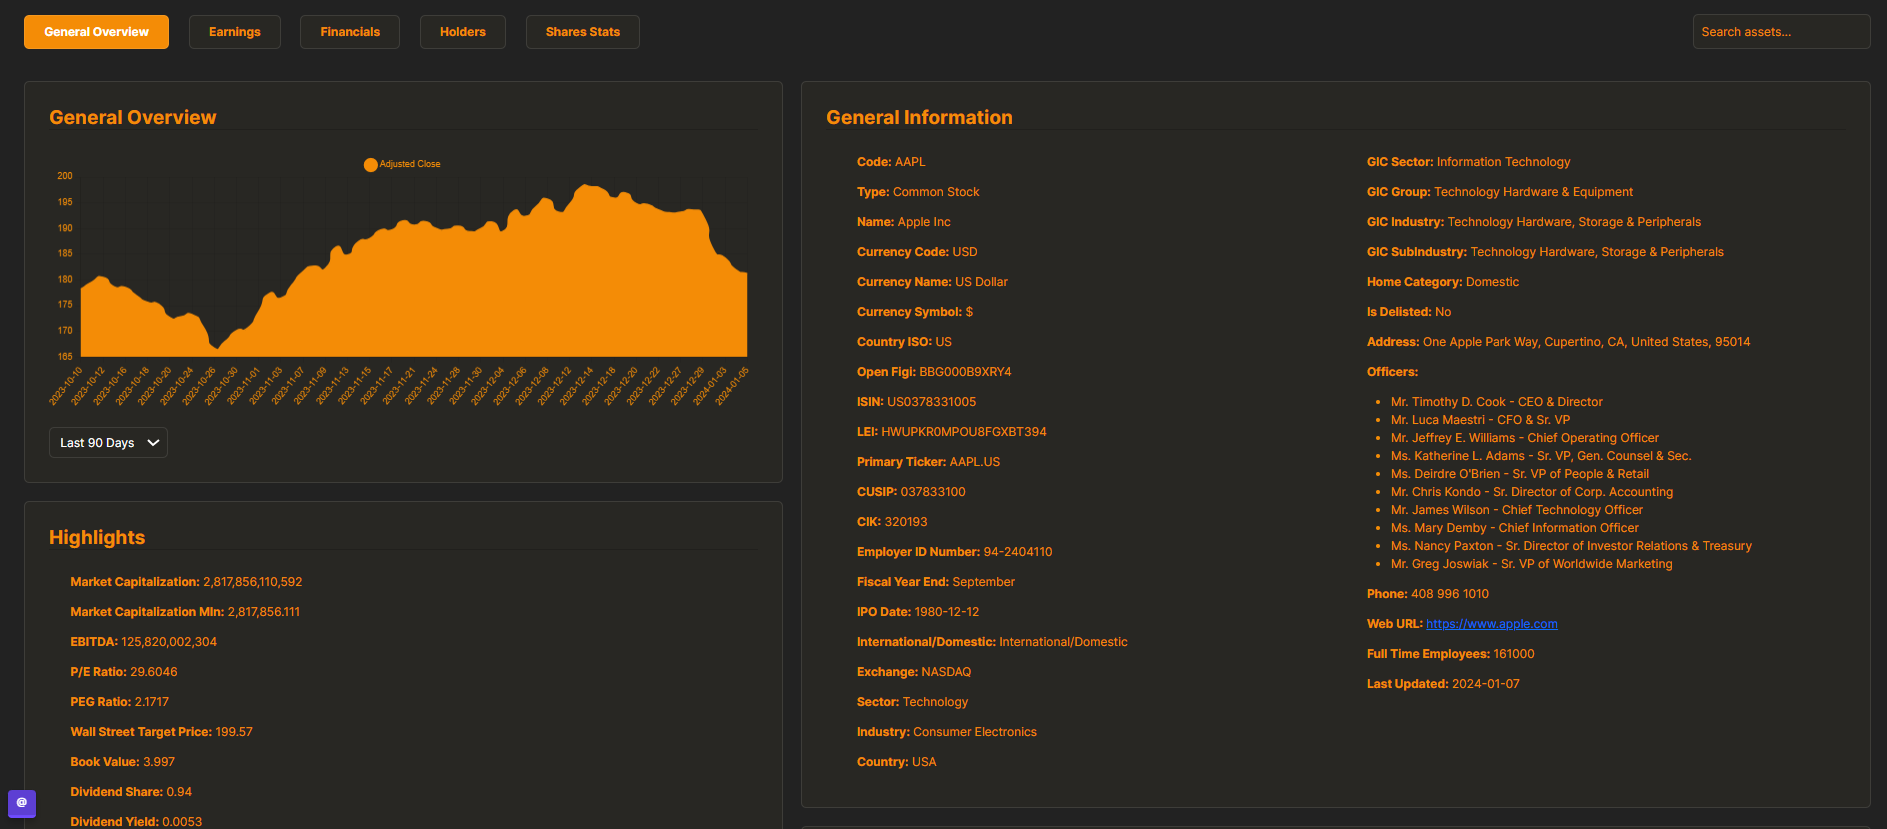Image resolution: width=1887 pixels, height=829 pixels.
Task: Click officer Mr. Timothy D. Cook entry
Action: (x=1497, y=402)
